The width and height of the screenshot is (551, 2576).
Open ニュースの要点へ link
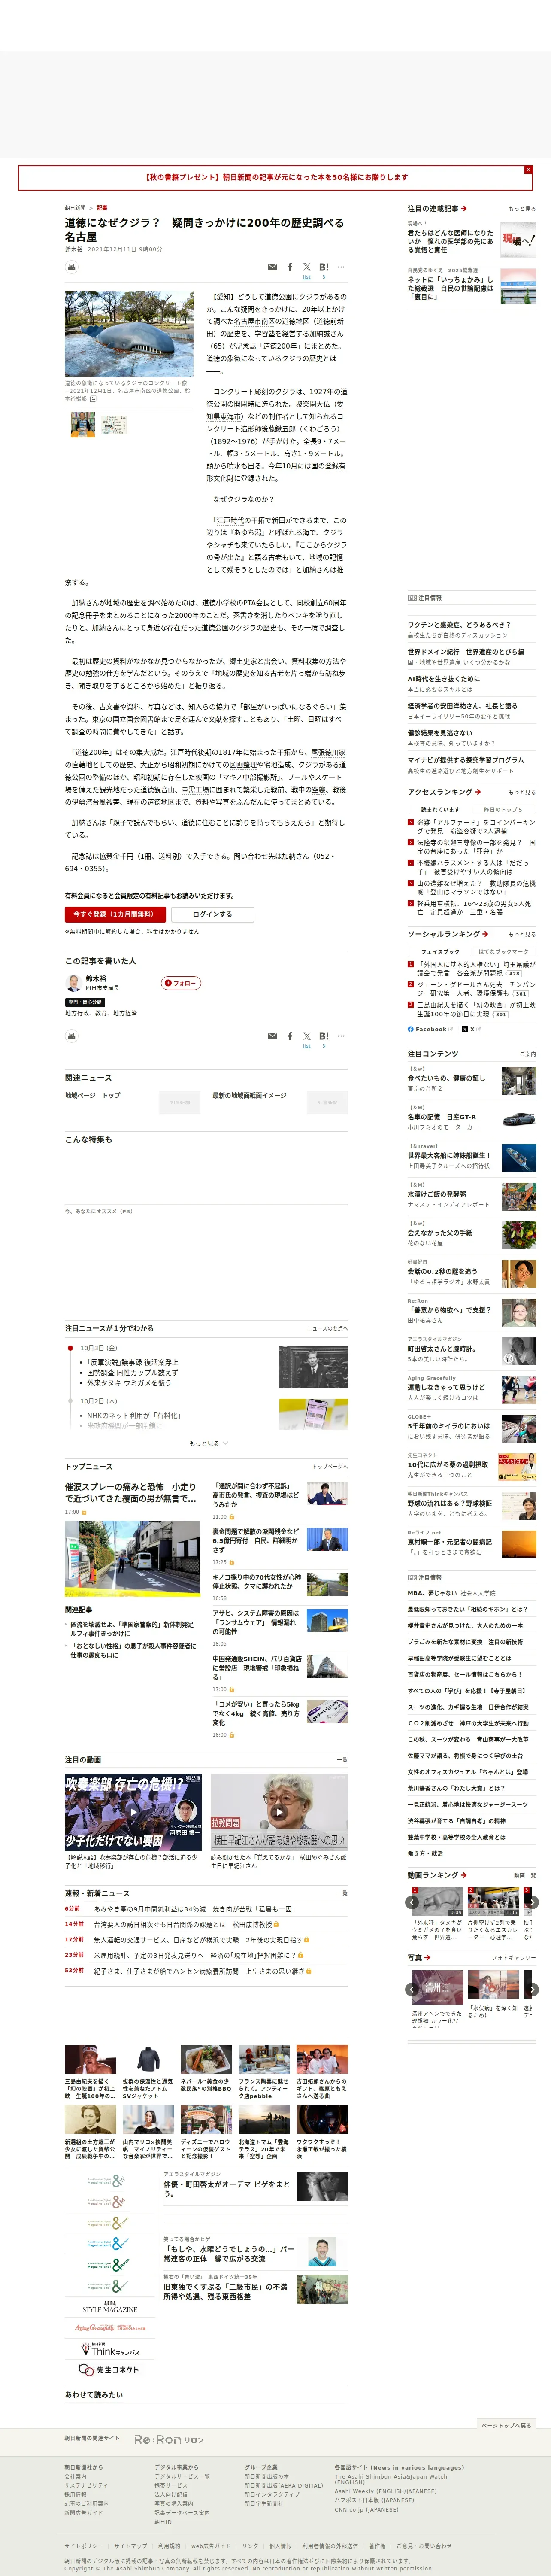327,1329
